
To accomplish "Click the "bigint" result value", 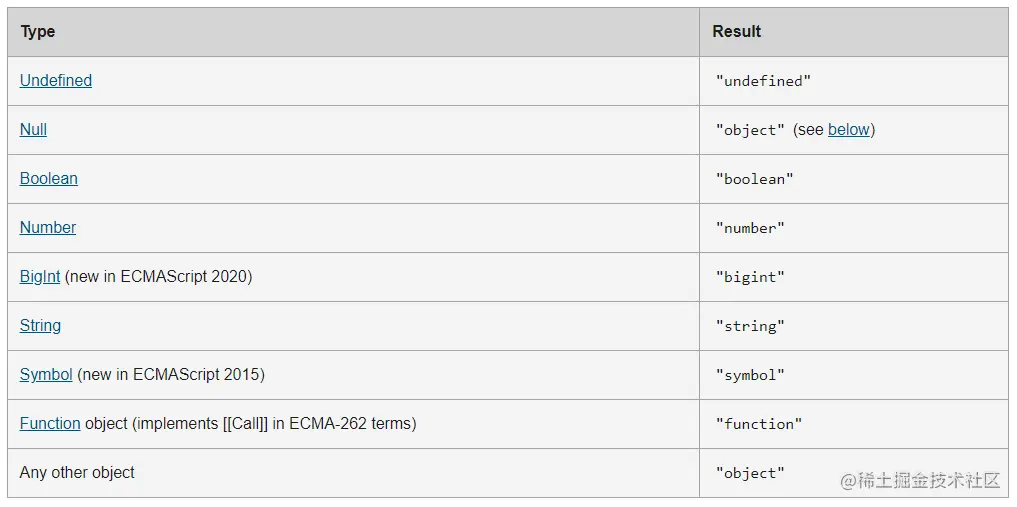I will click(x=750, y=277).
